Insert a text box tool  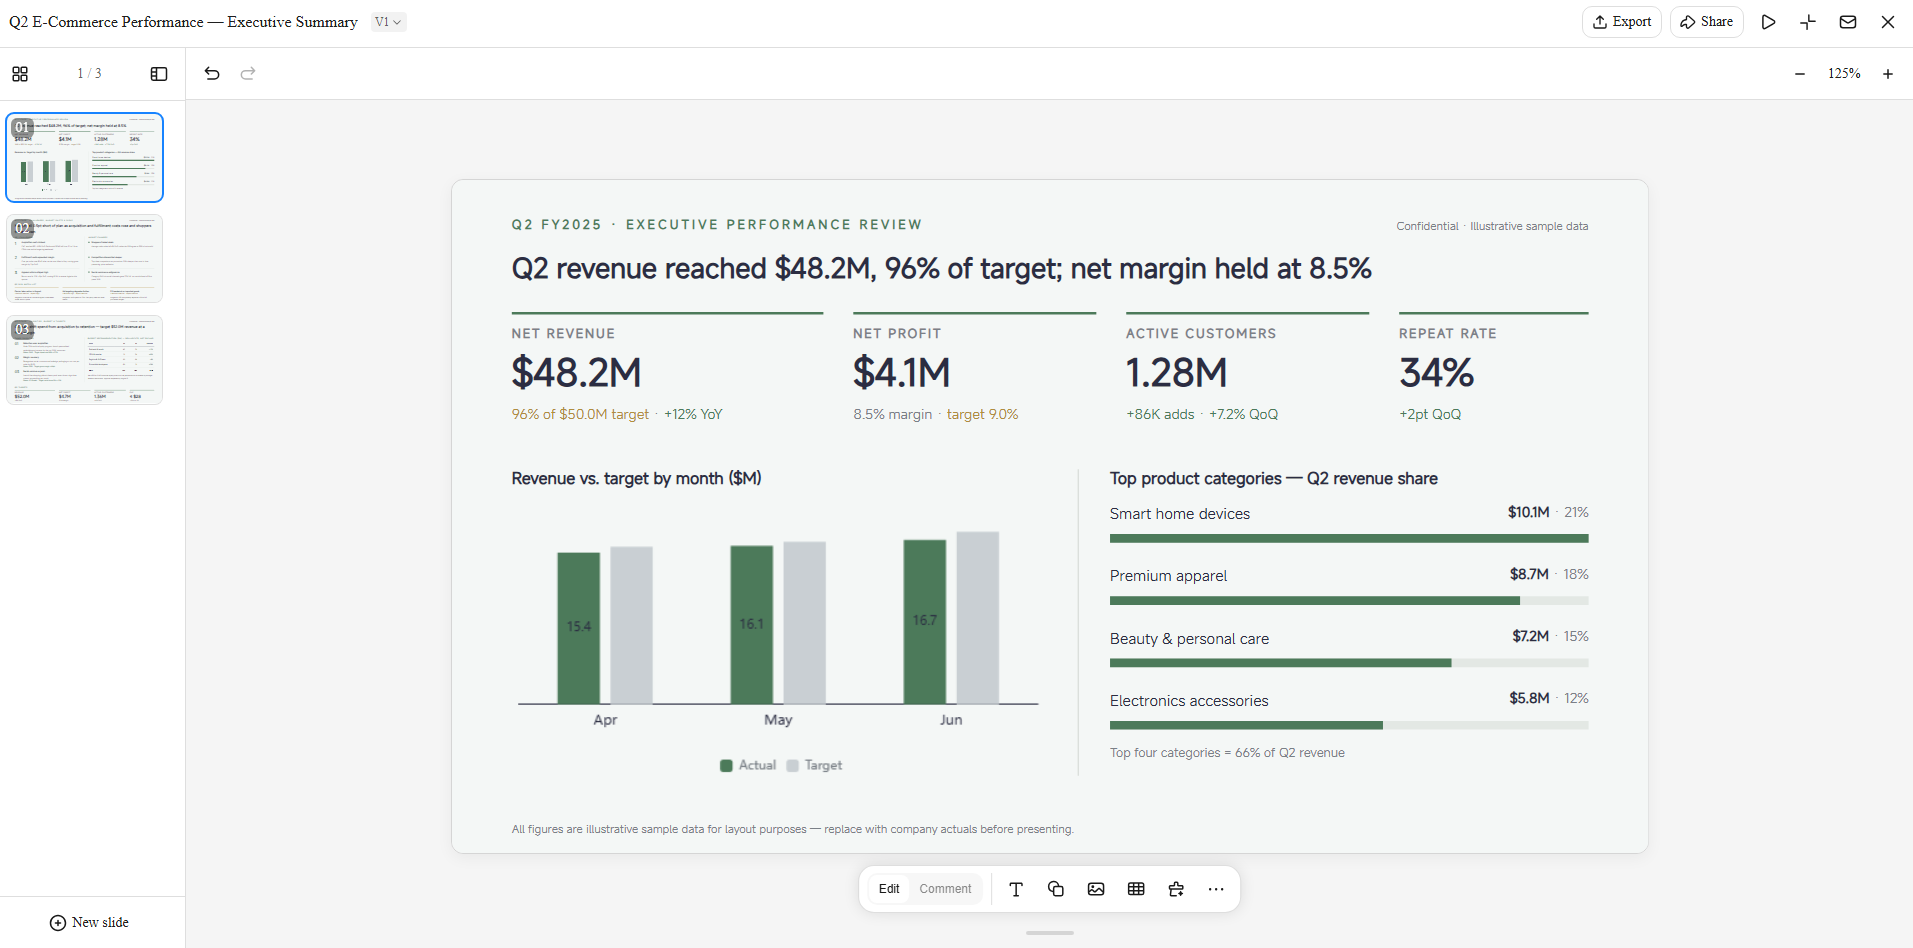click(1016, 889)
